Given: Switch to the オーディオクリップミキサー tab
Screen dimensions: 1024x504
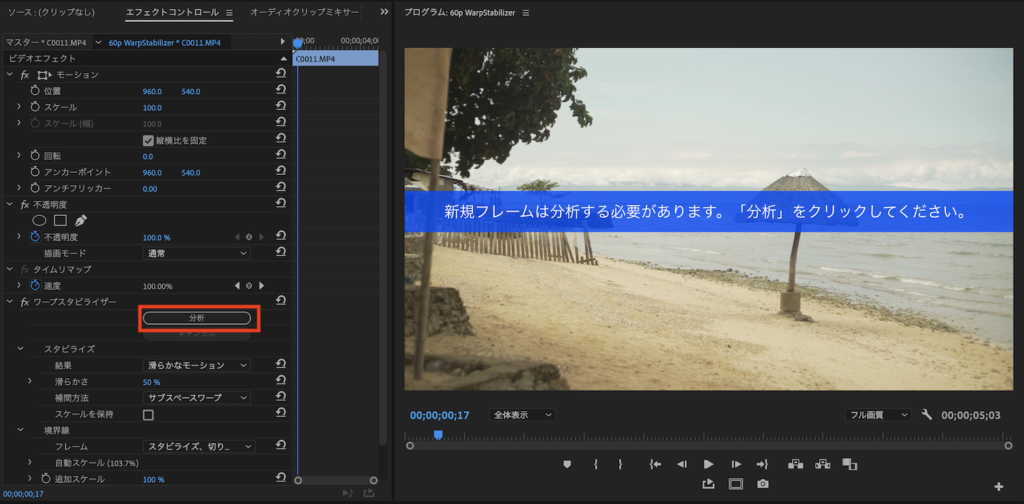Looking at the screenshot, I should 306,13.
